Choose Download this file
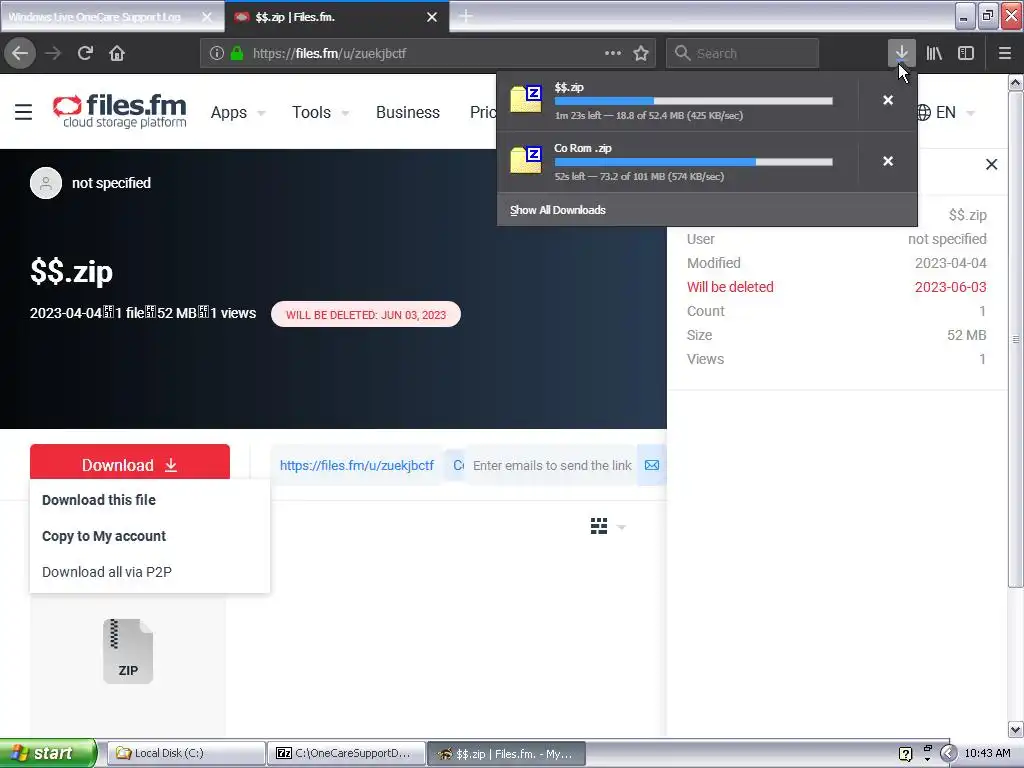Image resolution: width=1024 pixels, height=768 pixels. [x=99, y=500]
